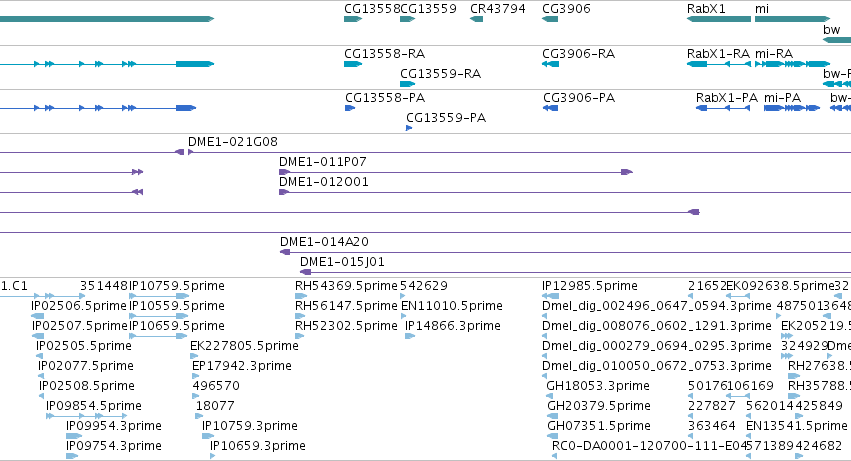Select the mi gene bar
851x461 pixels.
(x=792, y=19)
